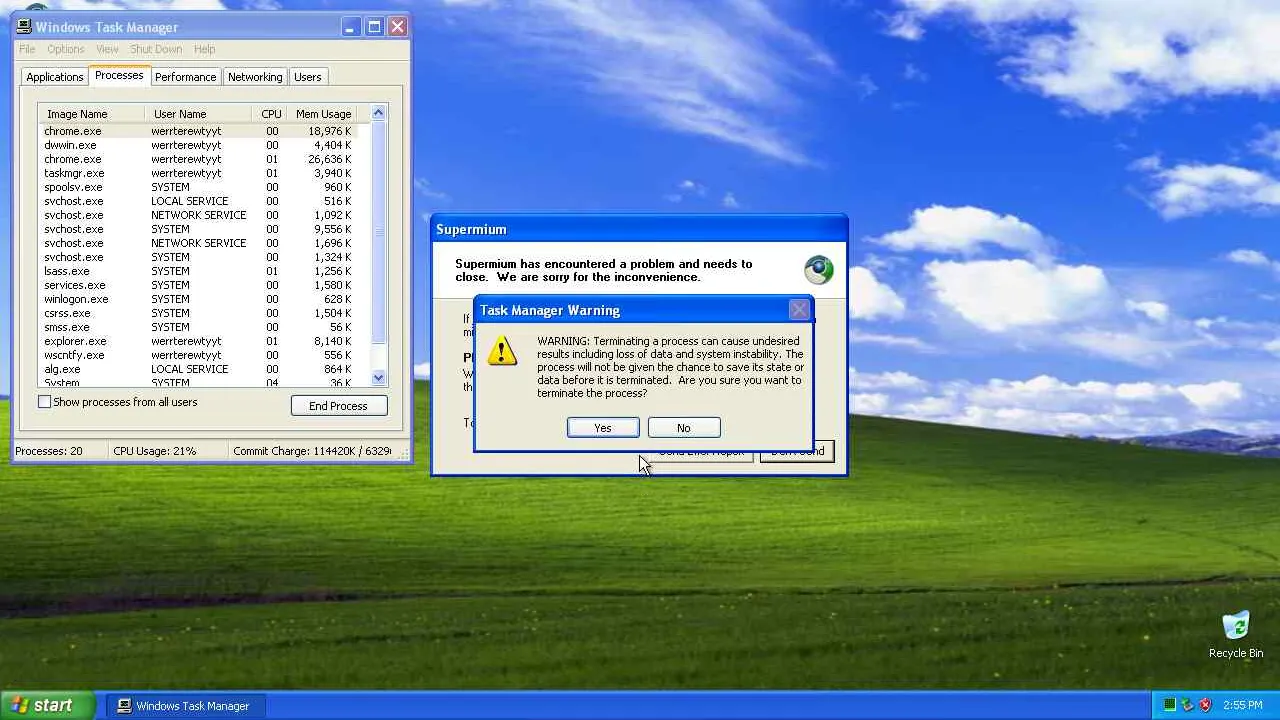Sort processes by Image Name column
The height and width of the screenshot is (720, 1280).
pos(91,114)
